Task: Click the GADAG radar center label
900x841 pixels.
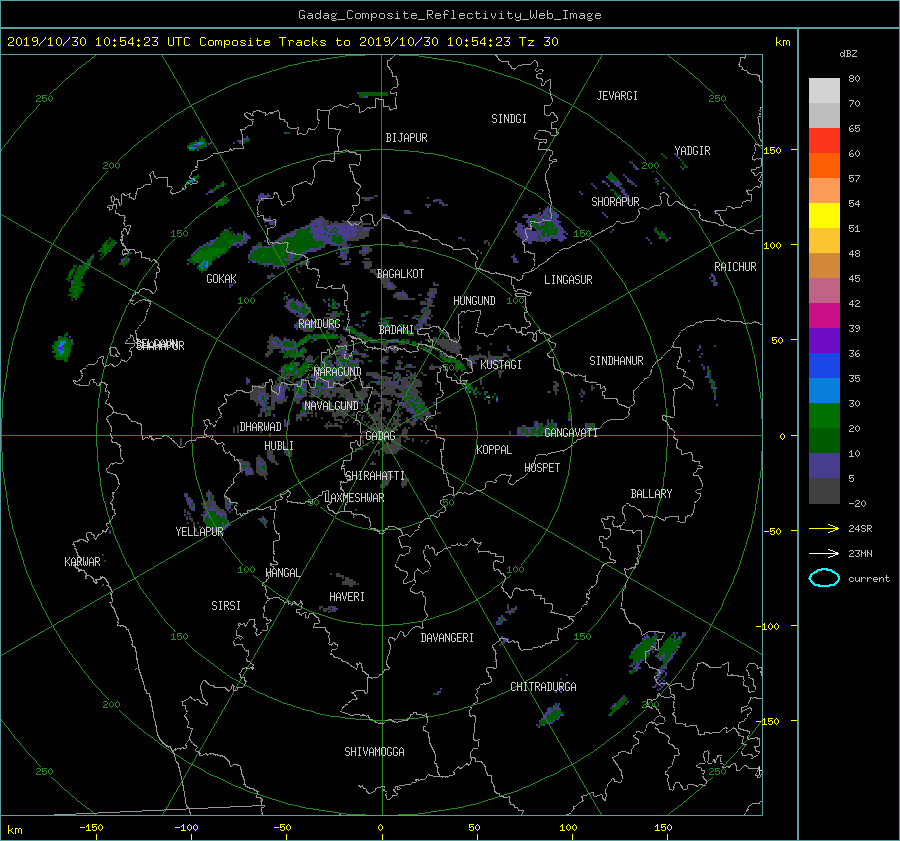Action: (380, 436)
